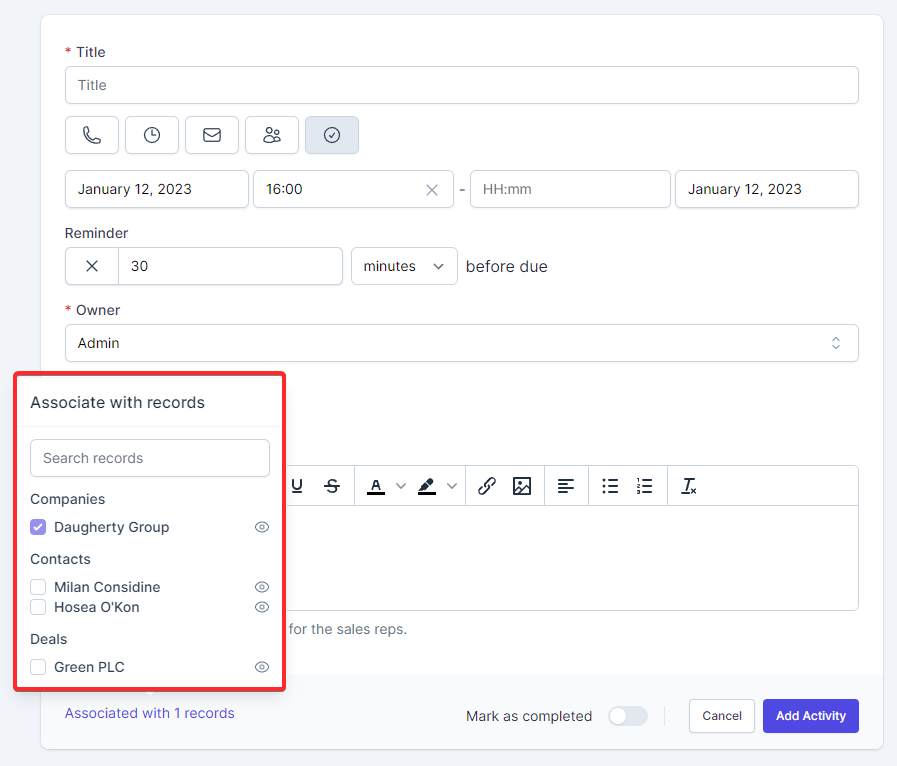
Task: Insert a link in the editor
Action: [x=487, y=486]
